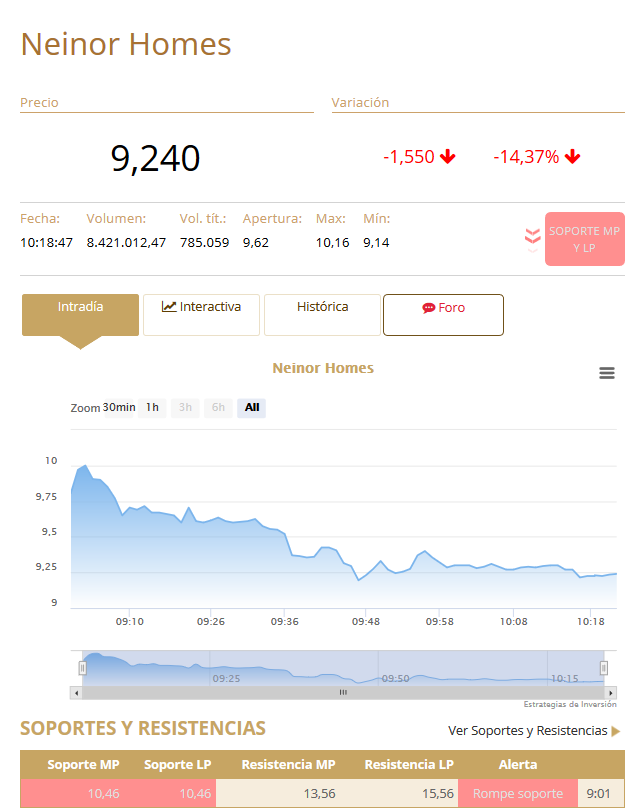Viewport: 639px width, 809px height.
Task: Switch to the Histórica tab
Action: 322,308
